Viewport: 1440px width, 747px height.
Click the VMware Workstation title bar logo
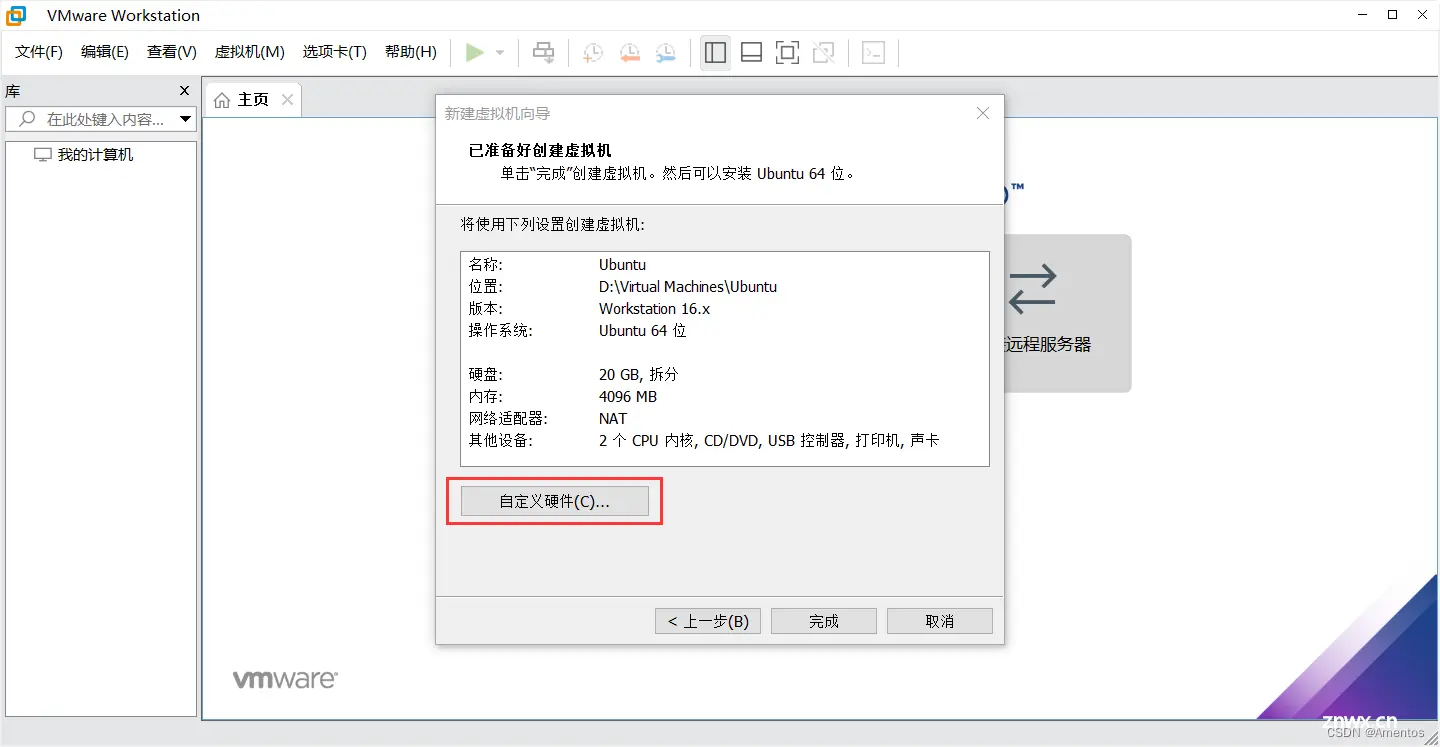pyautogui.click(x=16, y=15)
